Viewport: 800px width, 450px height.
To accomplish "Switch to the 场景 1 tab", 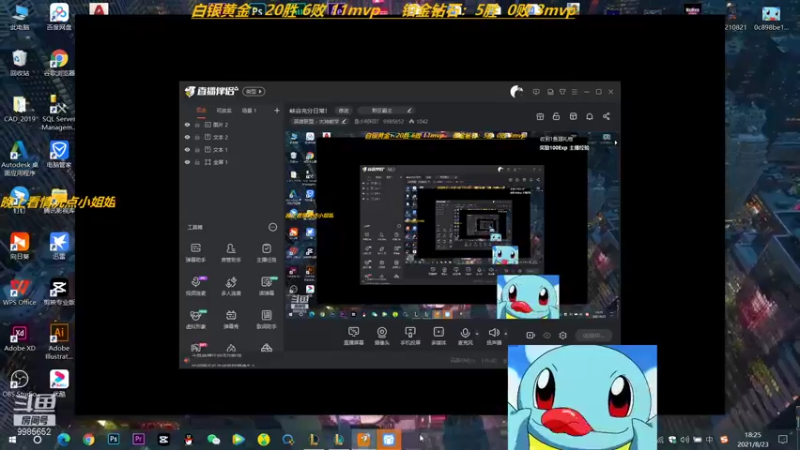I will pyautogui.click(x=249, y=110).
